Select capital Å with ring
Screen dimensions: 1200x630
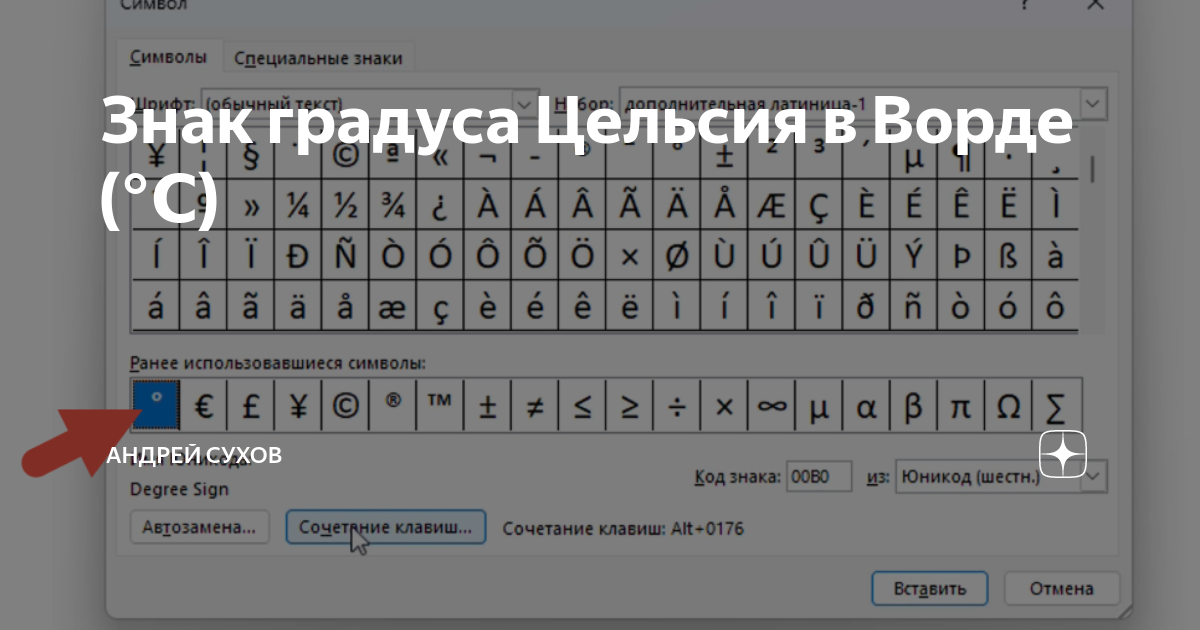tap(724, 205)
